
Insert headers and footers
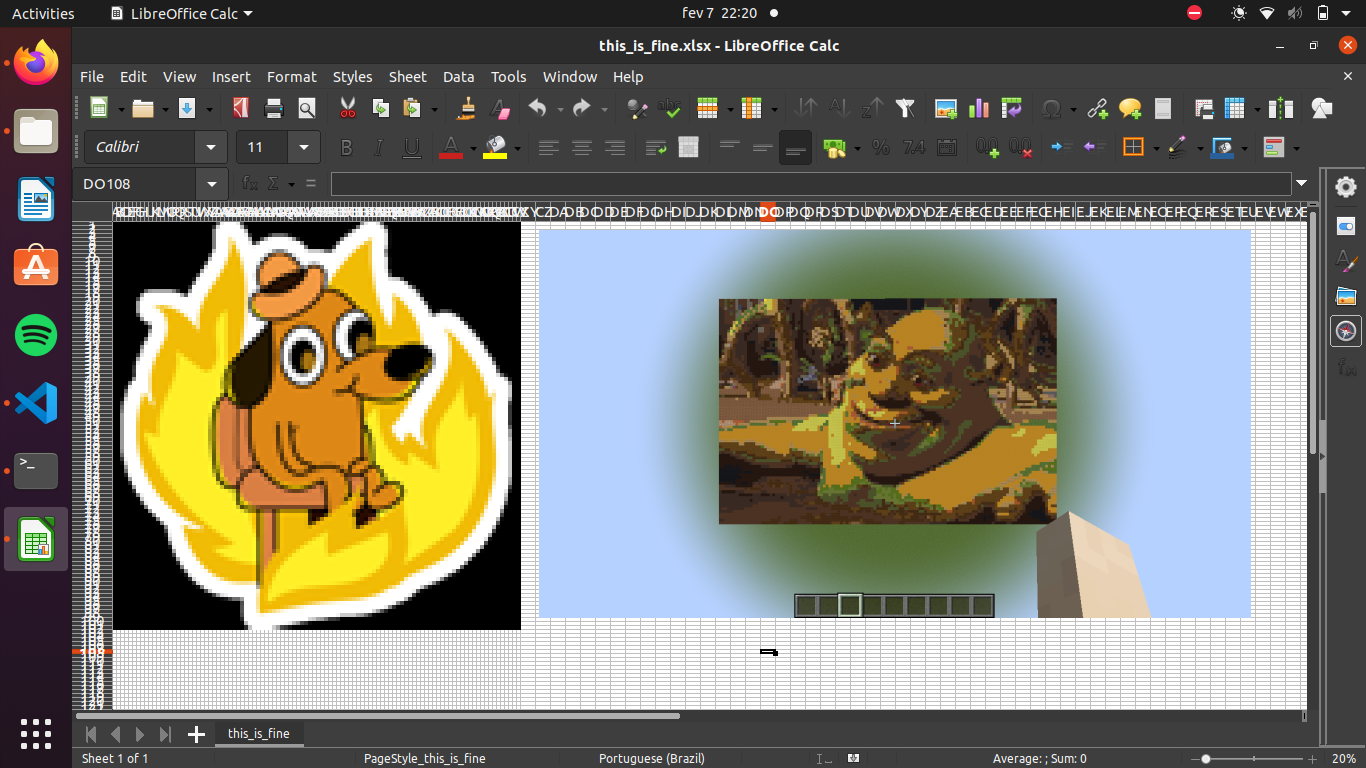pyautogui.click(x=1163, y=108)
